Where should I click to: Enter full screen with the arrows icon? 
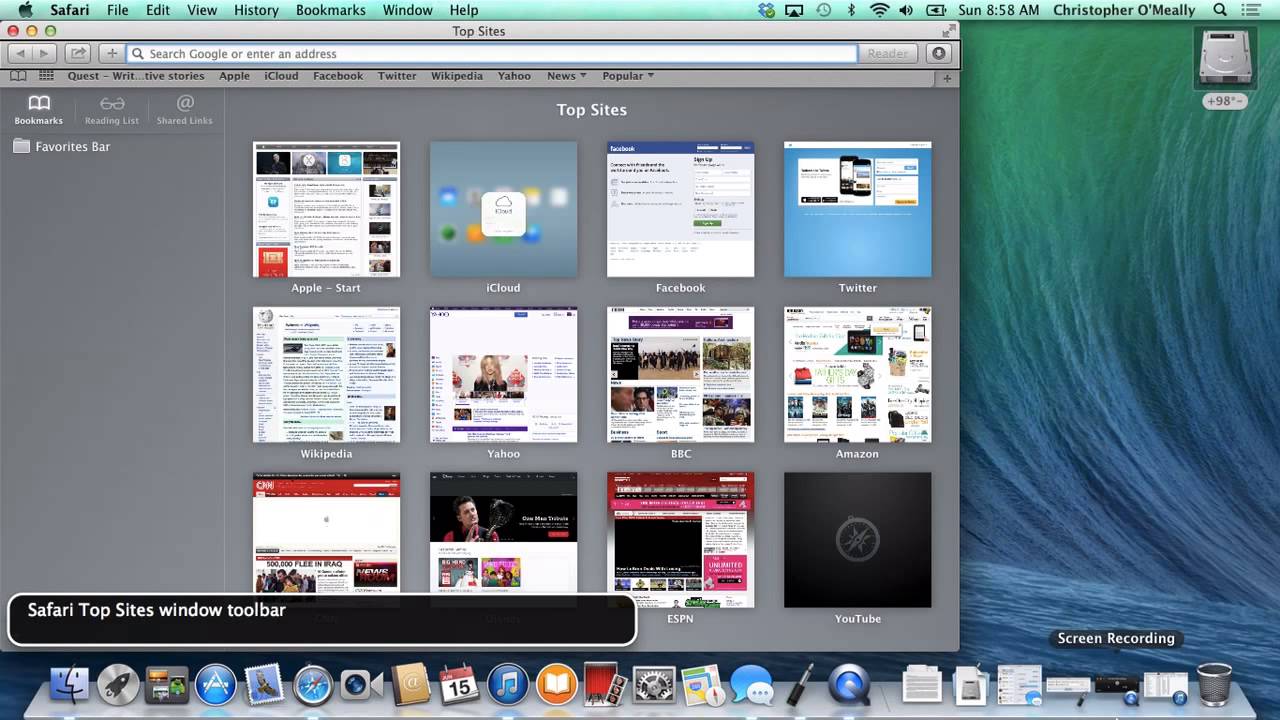click(x=947, y=31)
